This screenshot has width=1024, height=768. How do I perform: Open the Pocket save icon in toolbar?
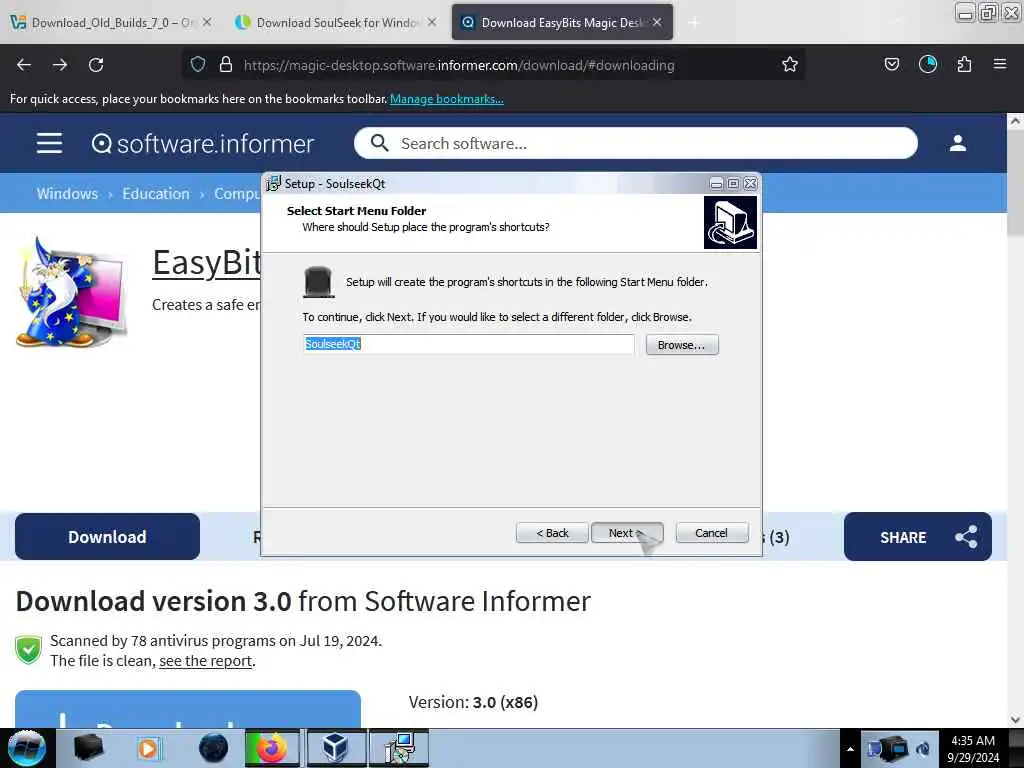pos(891,64)
